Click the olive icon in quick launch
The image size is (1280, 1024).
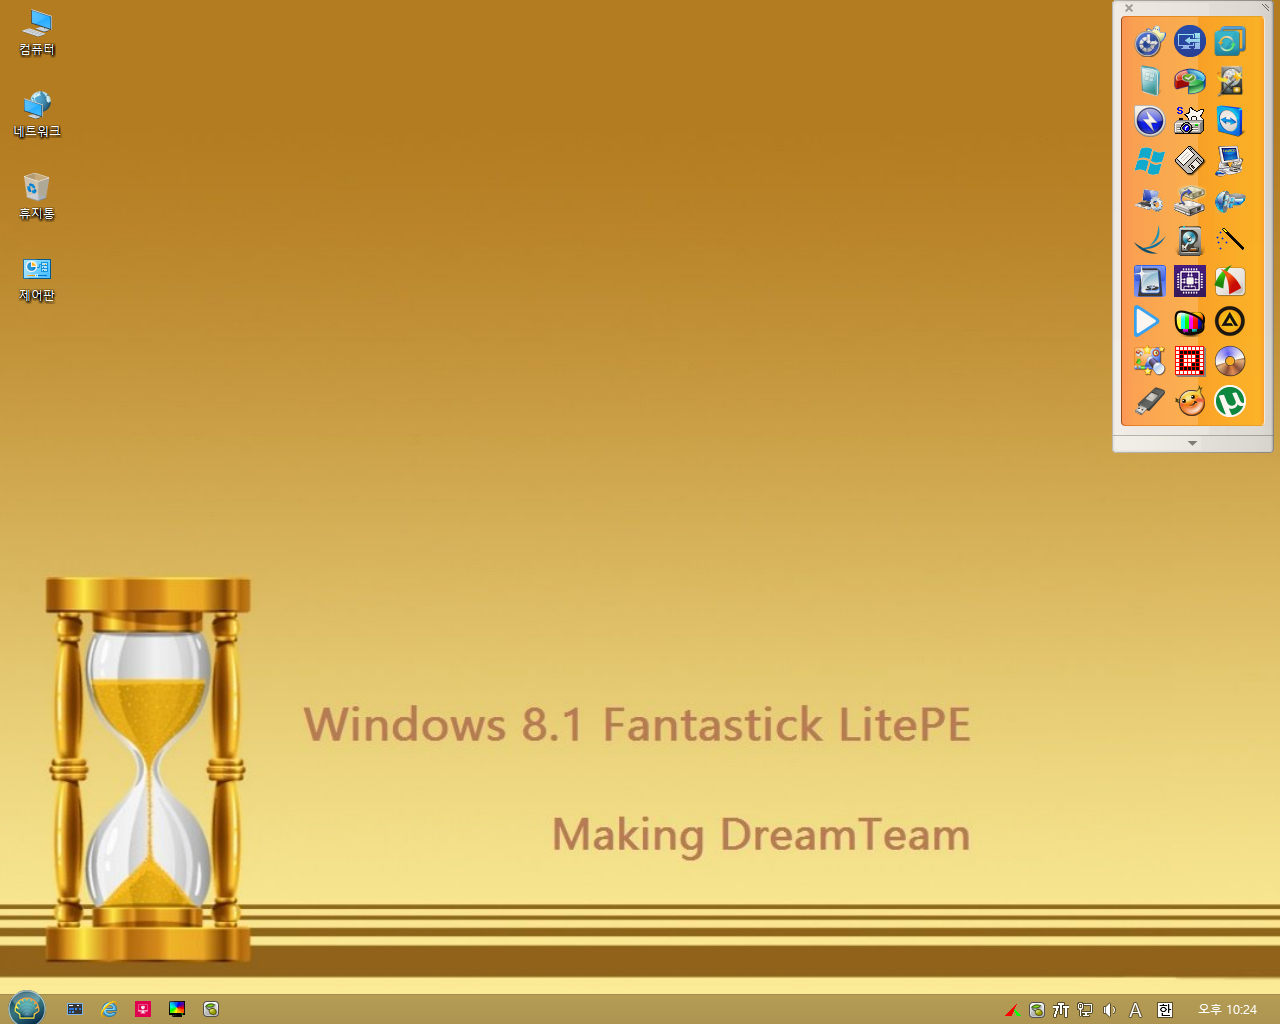click(x=211, y=1009)
